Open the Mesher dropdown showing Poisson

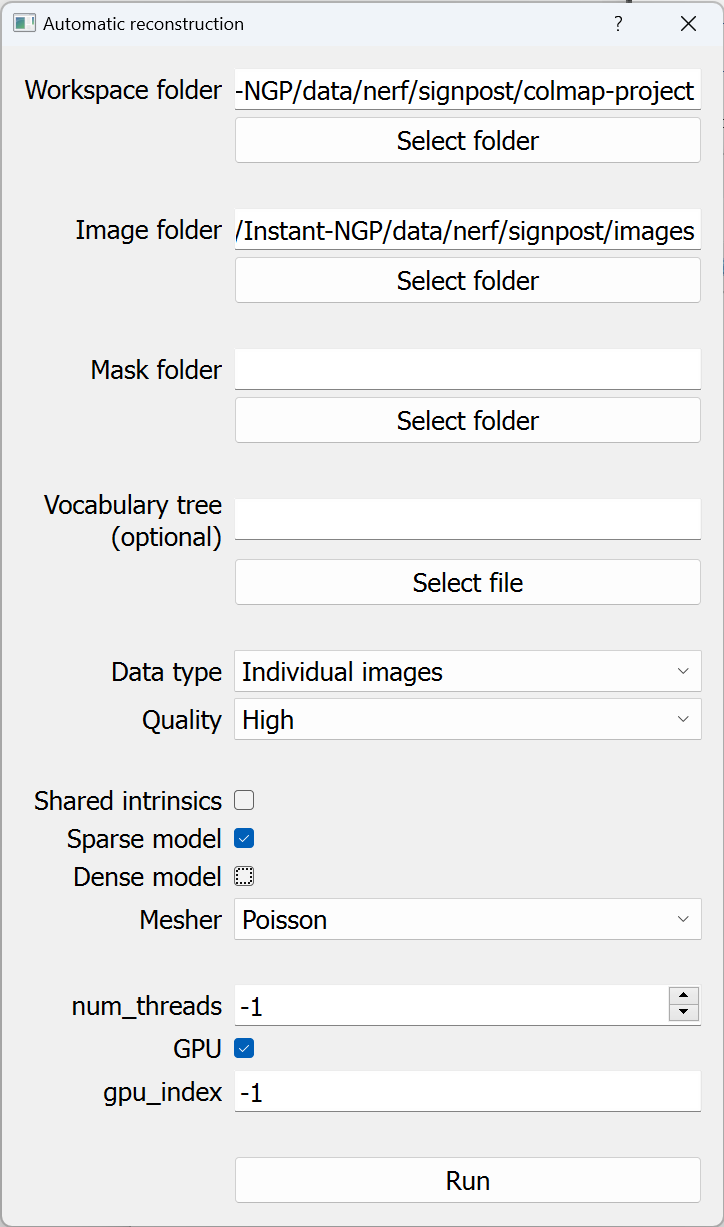467,919
